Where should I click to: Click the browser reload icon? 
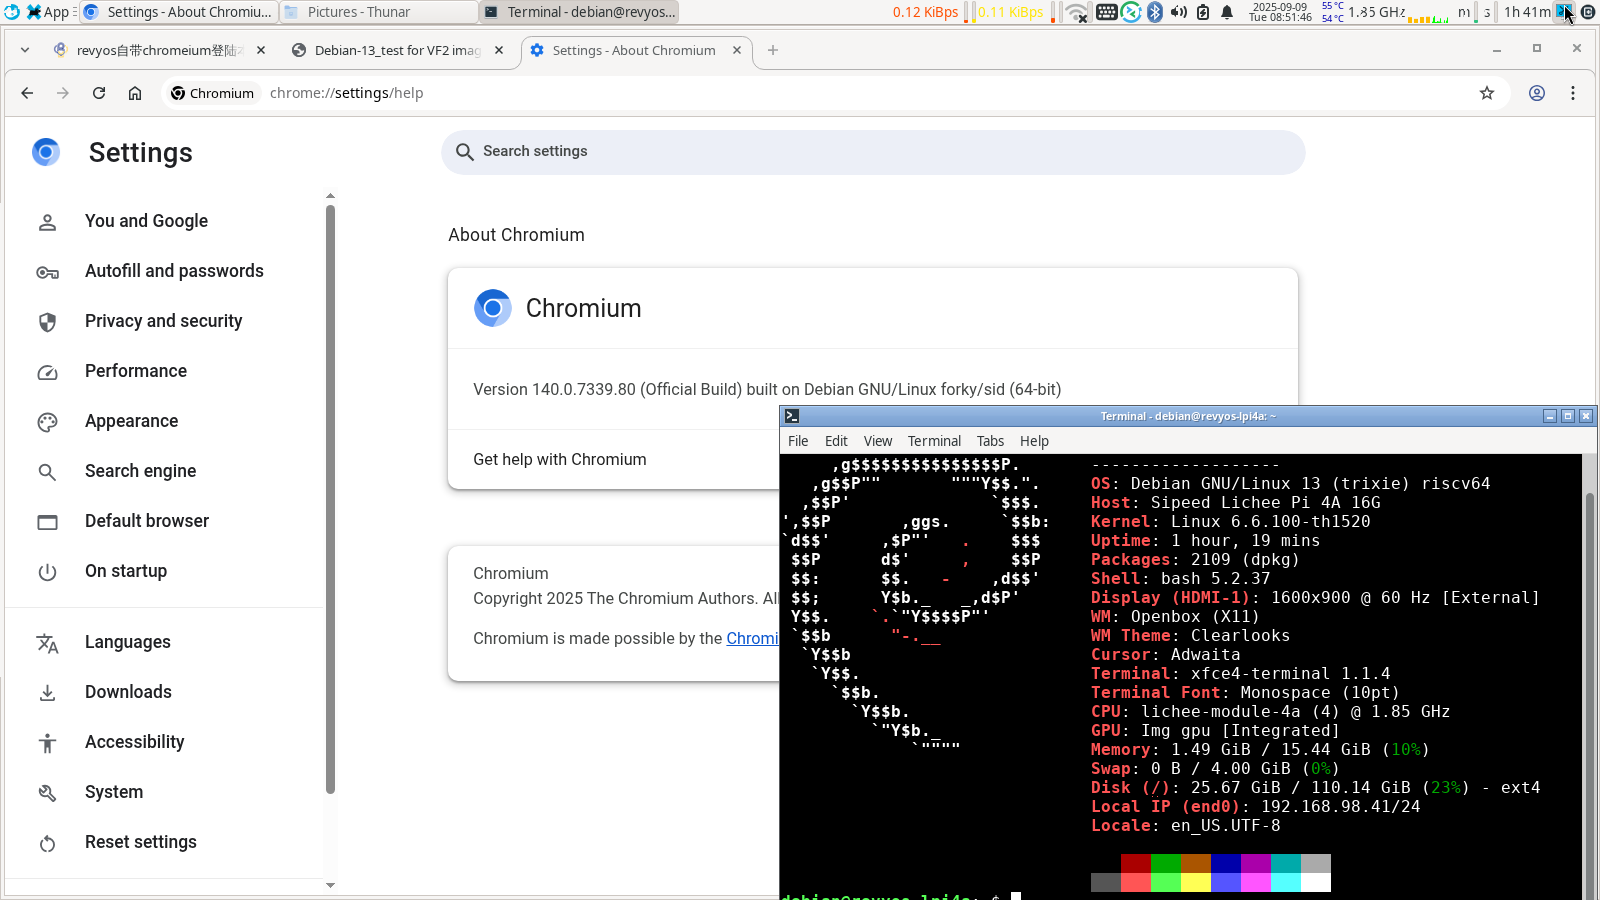[x=99, y=93]
